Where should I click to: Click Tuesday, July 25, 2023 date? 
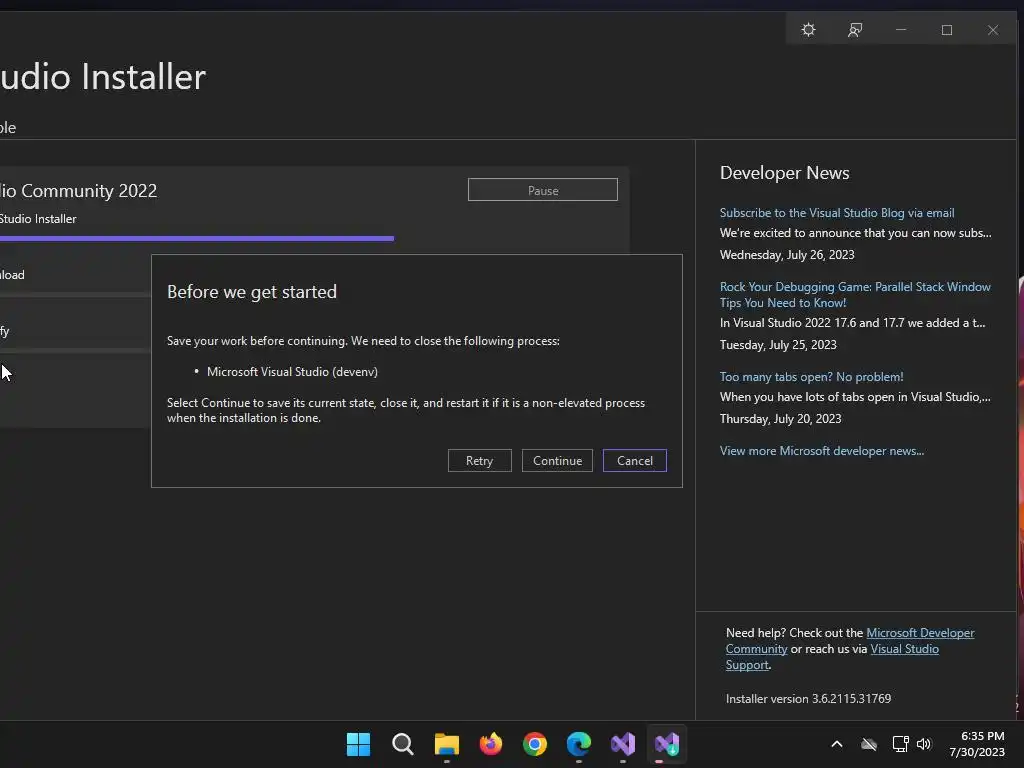coord(778,345)
